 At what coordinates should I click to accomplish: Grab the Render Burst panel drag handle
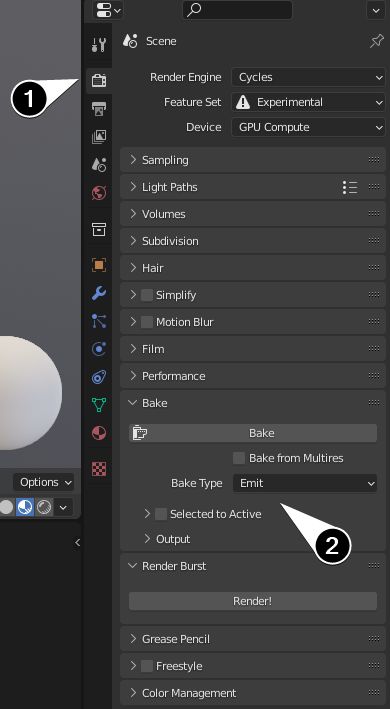pos(374,565)
